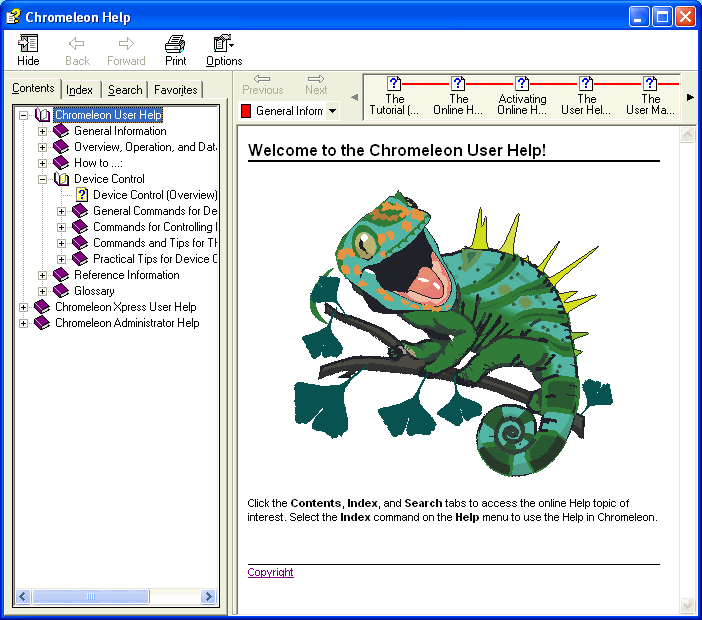Click the General Information book icon
The width and height of the screenshot is (702, 620).
coord(61,131)
